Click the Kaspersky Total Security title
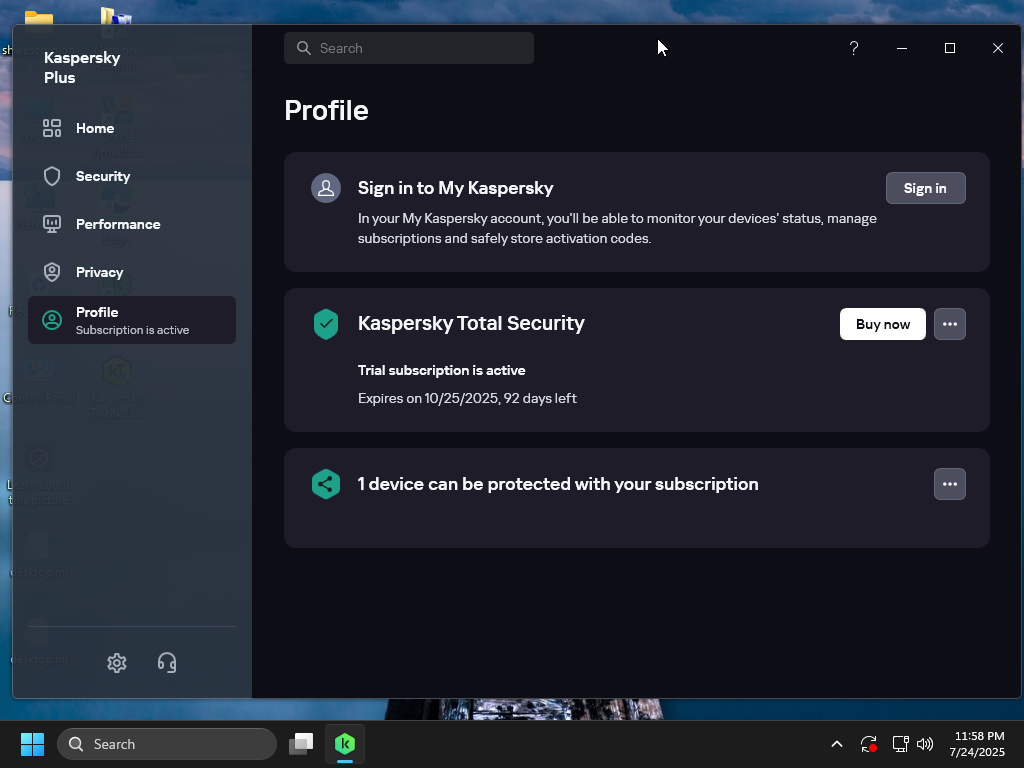This screenshot has height=768, width=1024. (x=471, y=323)
